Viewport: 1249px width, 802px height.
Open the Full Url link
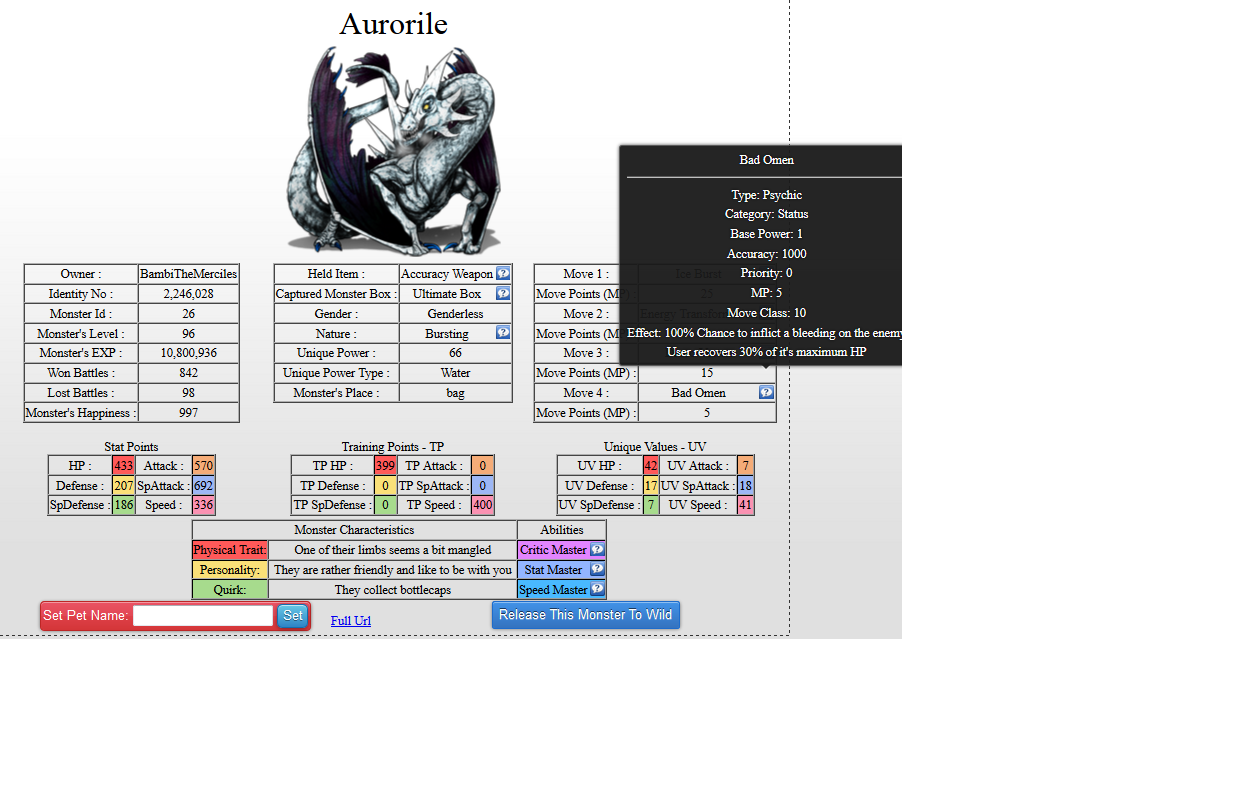click(x=350, y=620)
